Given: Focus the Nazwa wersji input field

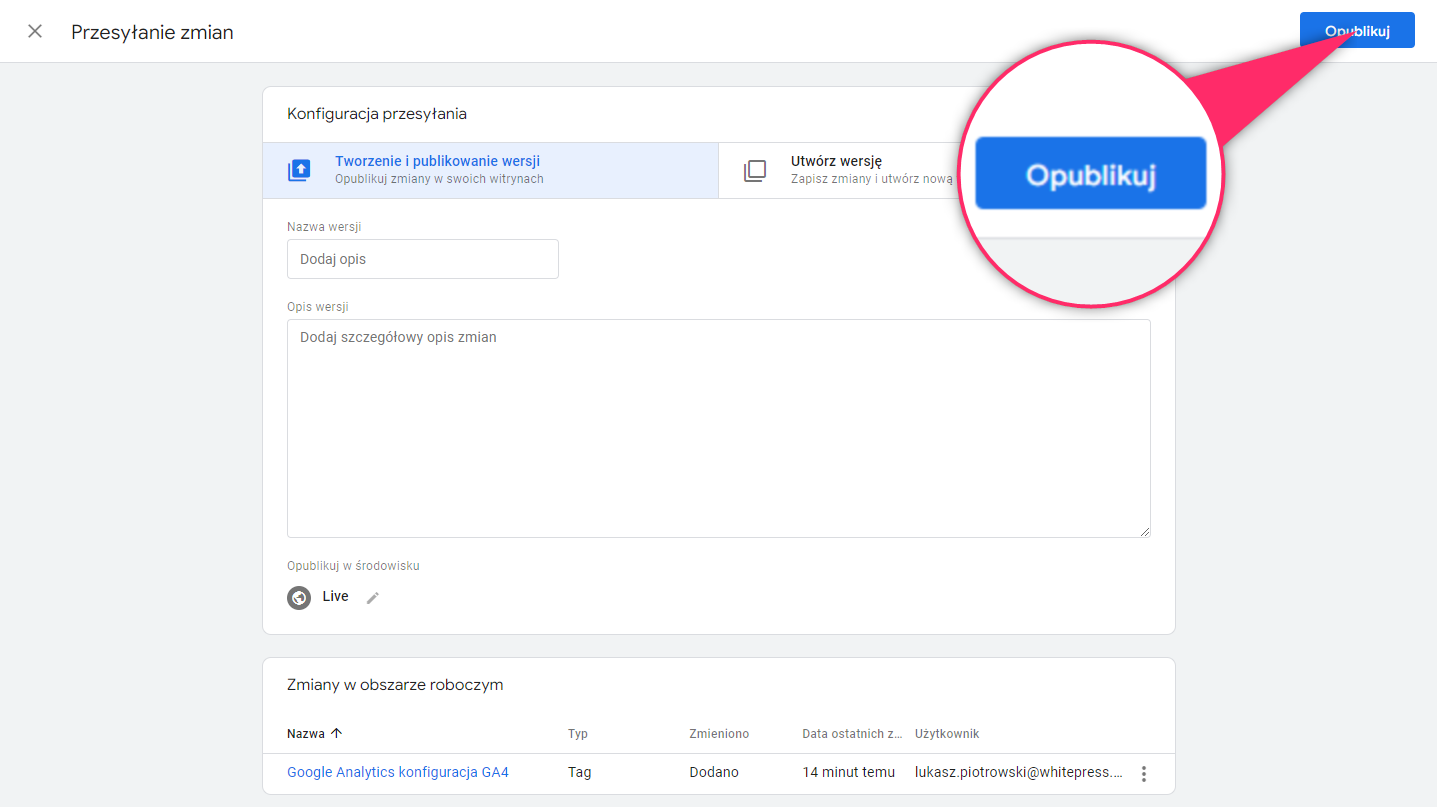Looking at the screenshot, I should point(422,259).
